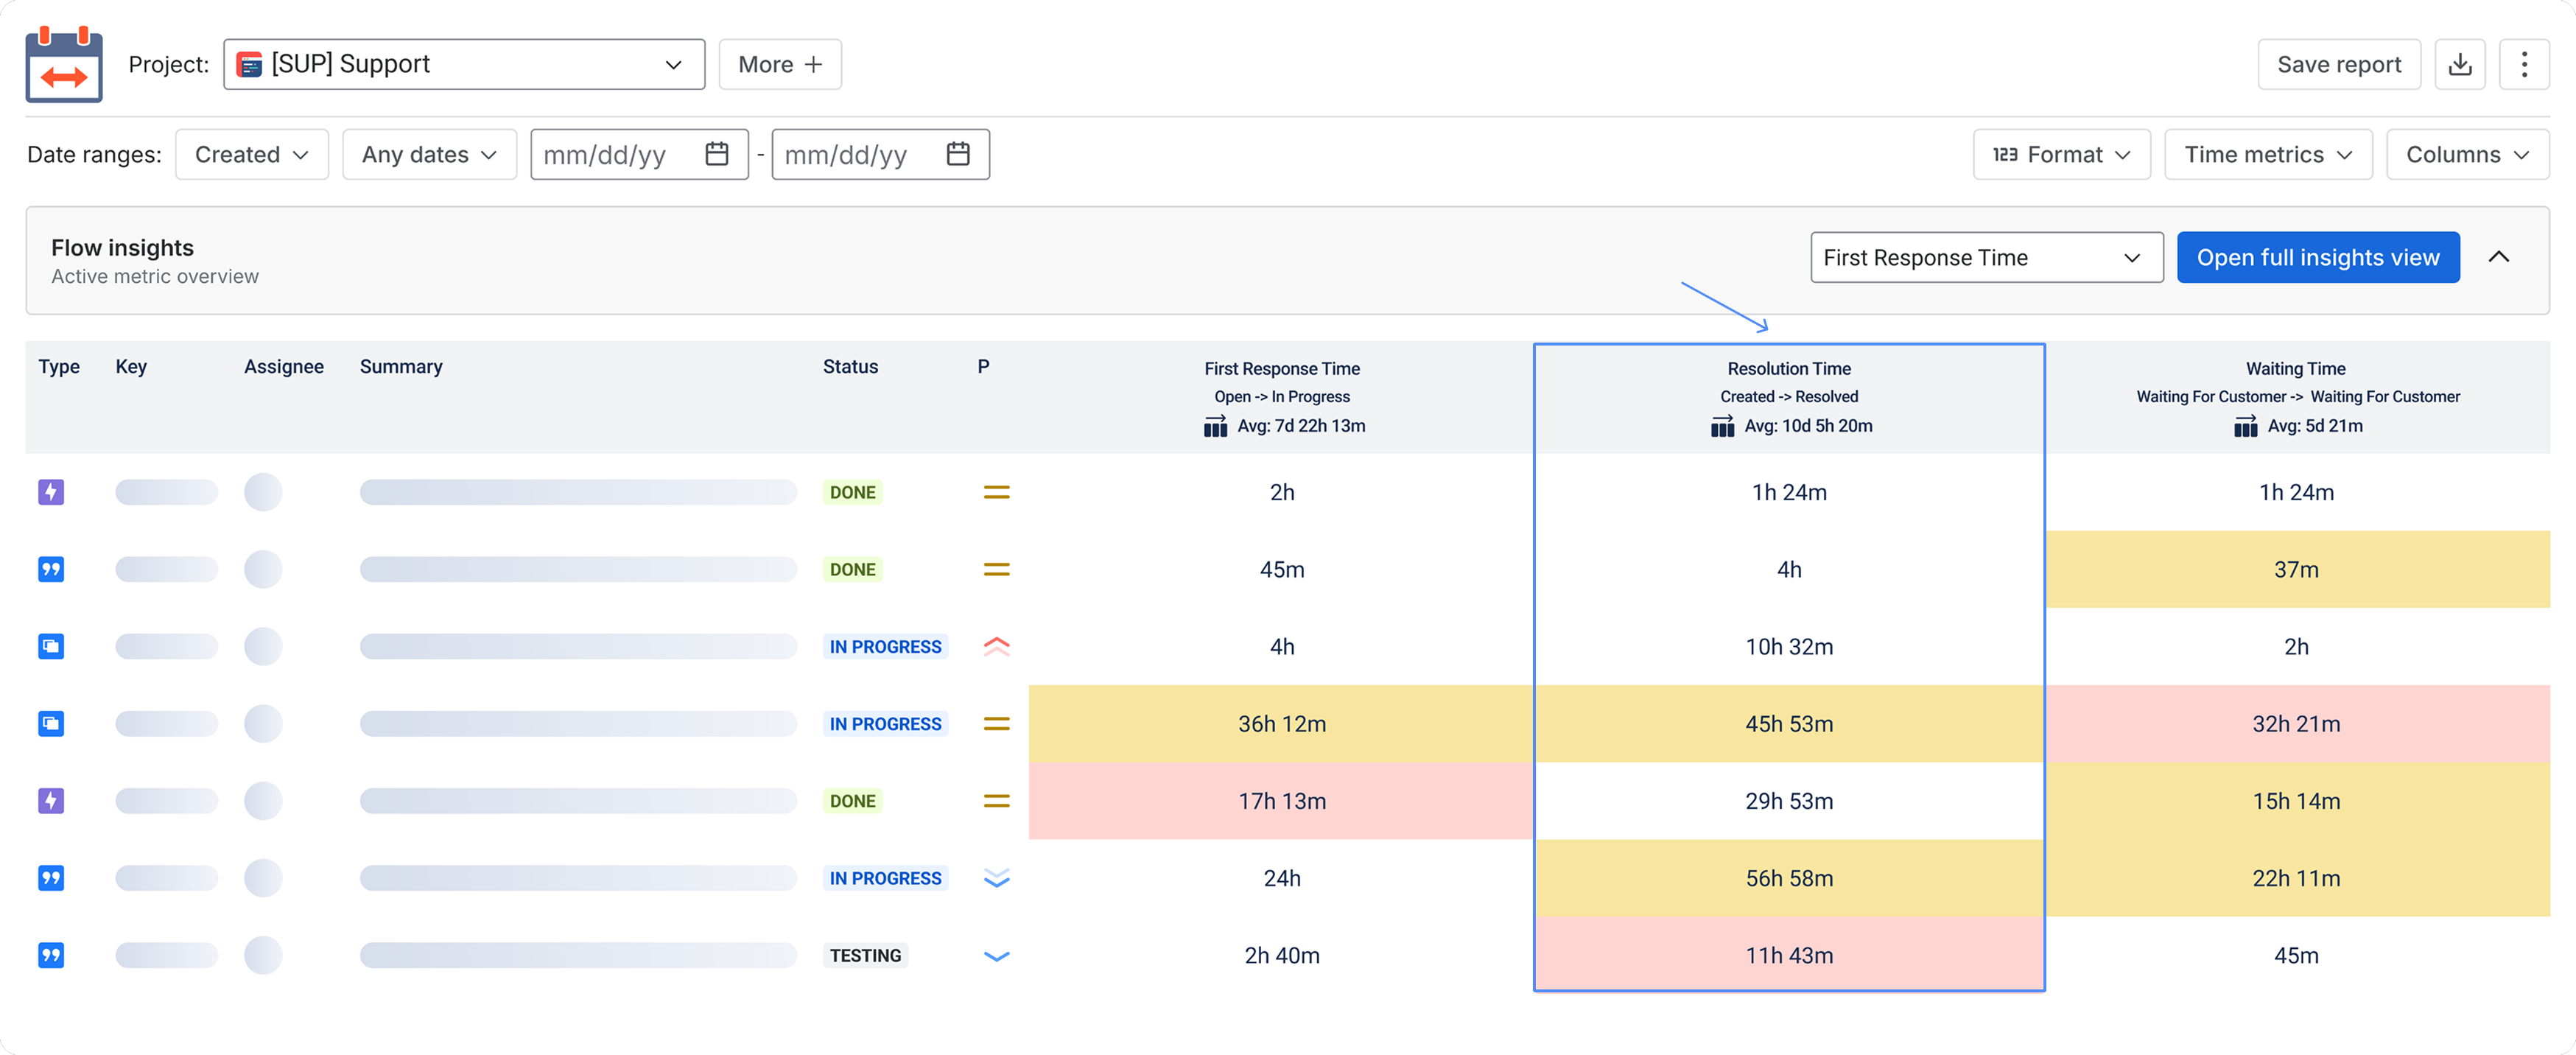Click issue type icon in the 45m first-response row

tap(51, 569)
